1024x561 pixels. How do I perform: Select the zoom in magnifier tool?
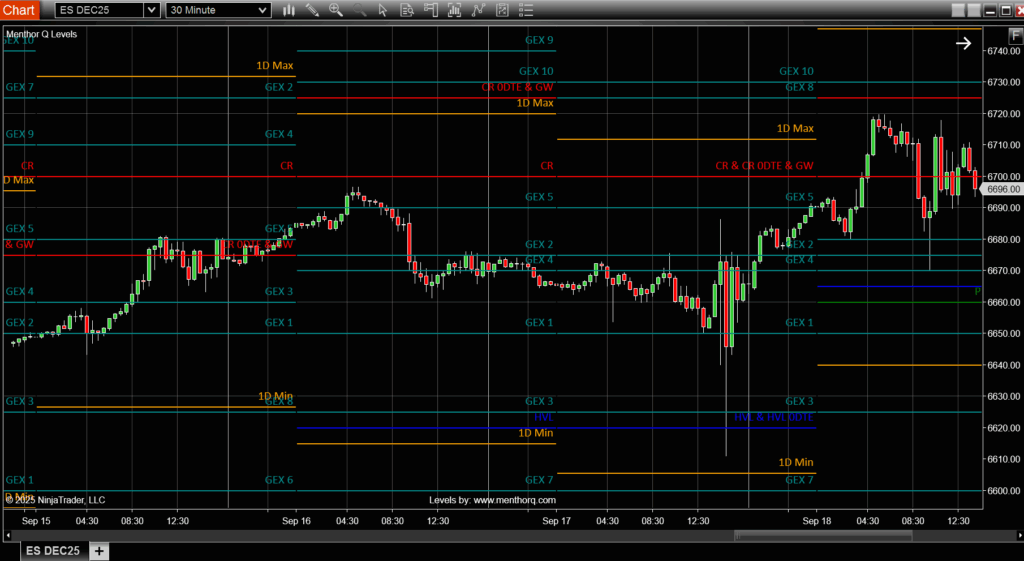point(336,10)
